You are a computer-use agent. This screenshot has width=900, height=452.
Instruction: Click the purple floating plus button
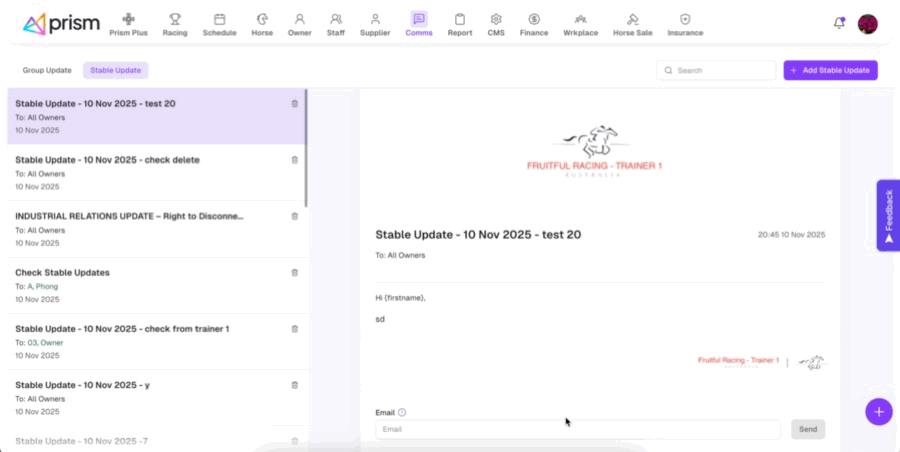(878, 411)
